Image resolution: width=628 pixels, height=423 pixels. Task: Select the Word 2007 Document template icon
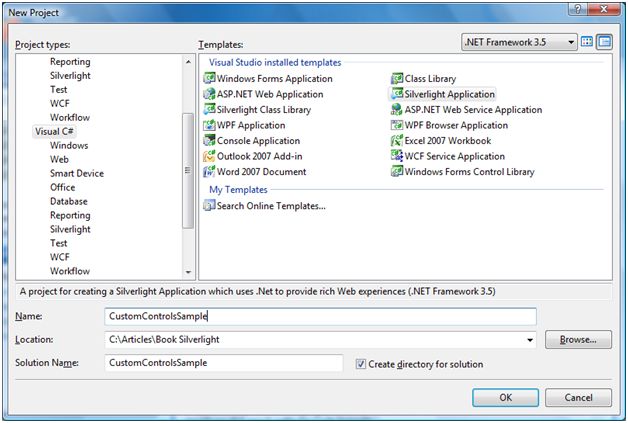[209, 171]
